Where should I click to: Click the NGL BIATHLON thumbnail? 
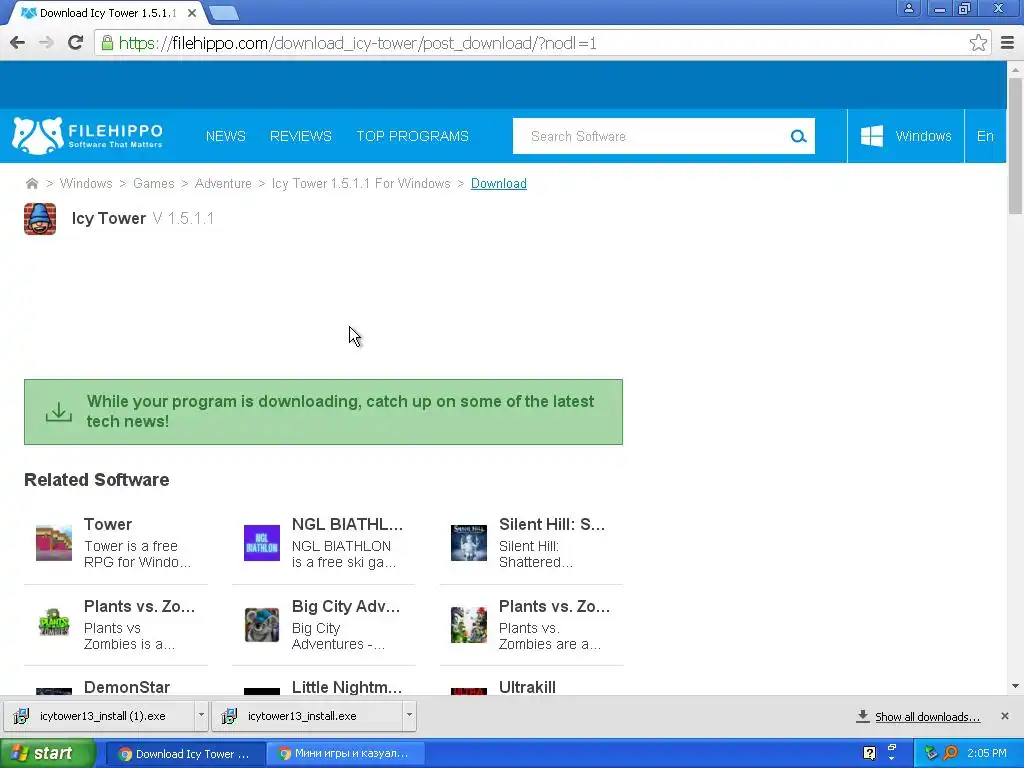click(262, 543)
